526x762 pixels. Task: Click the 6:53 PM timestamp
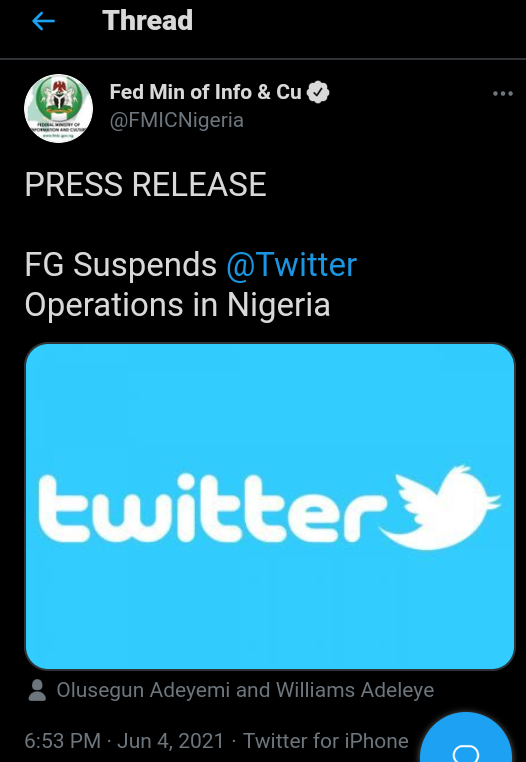point(63,741)
